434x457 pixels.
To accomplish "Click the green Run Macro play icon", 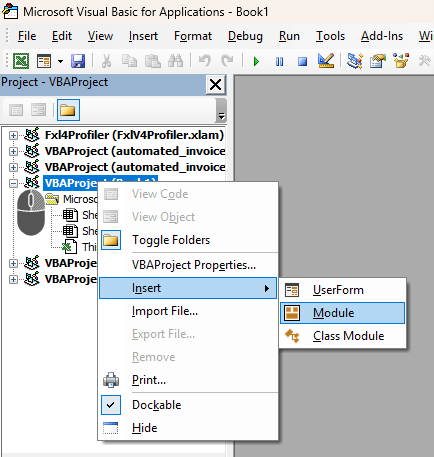I will pos(256,62).
